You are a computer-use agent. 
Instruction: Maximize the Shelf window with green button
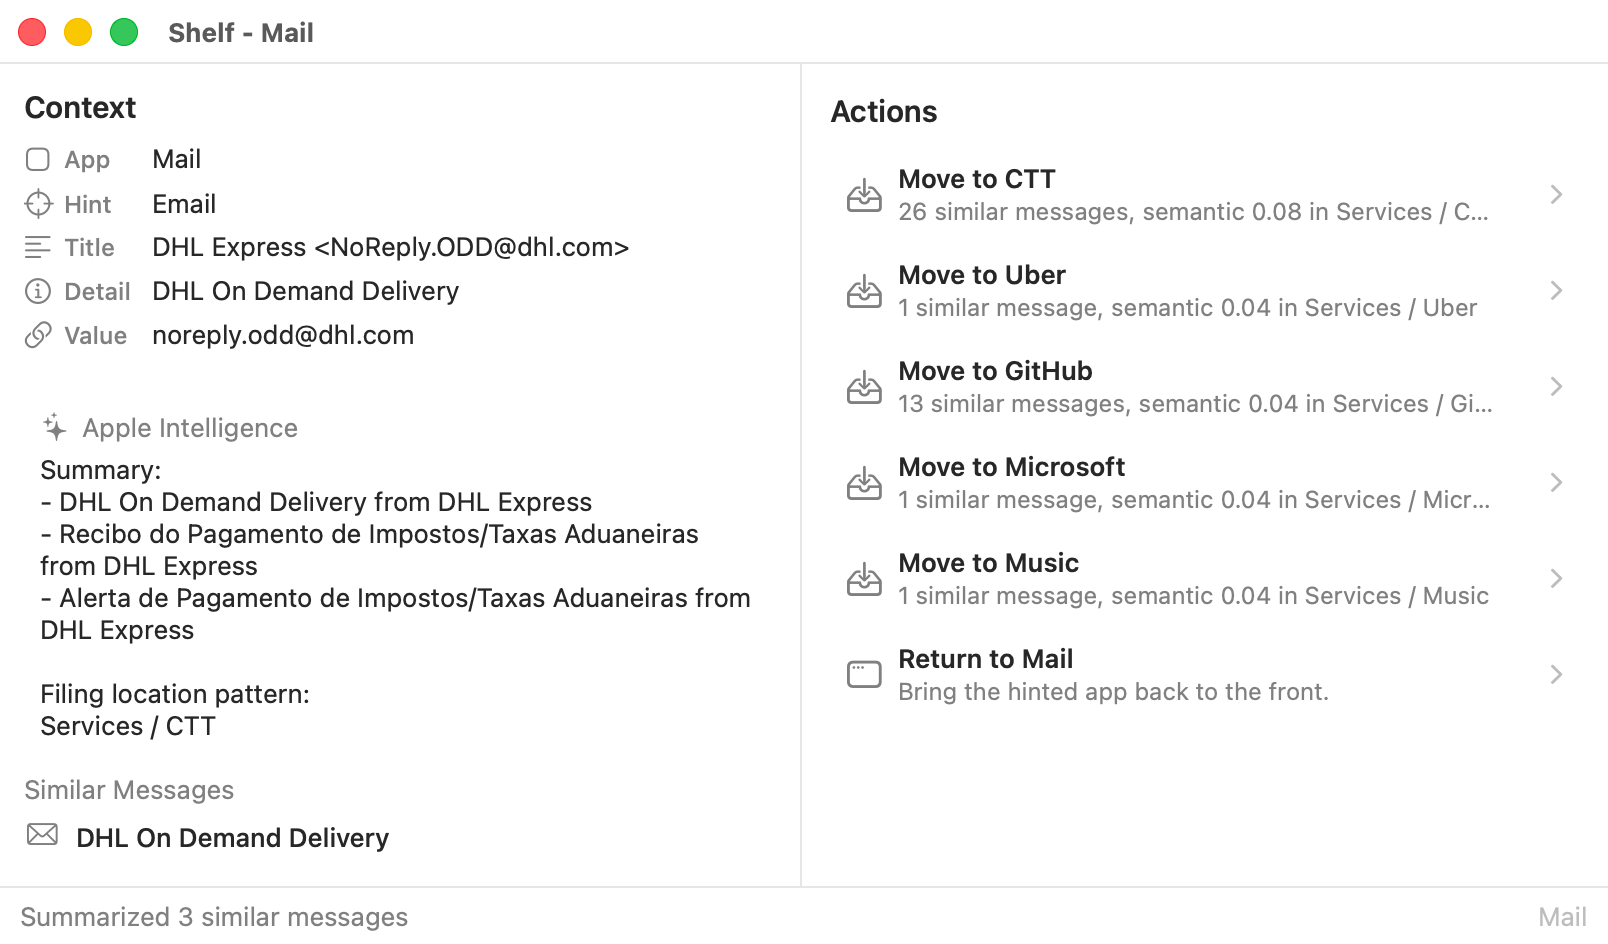pos(124,33)
